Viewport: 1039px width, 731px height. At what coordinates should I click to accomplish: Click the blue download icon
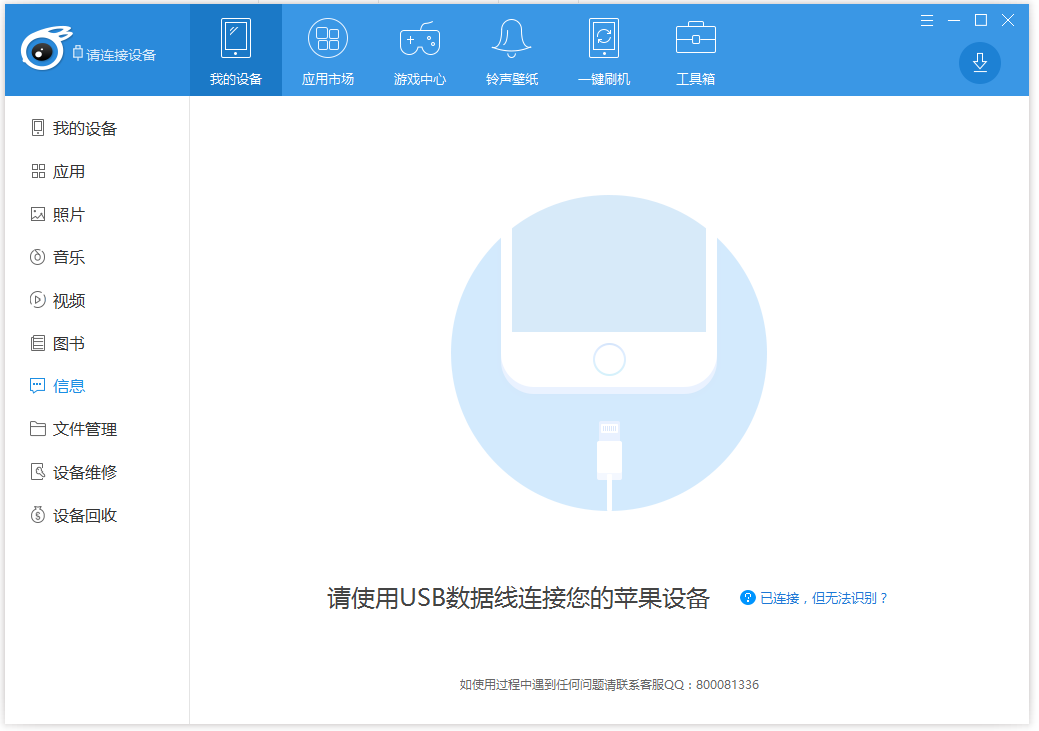point(980,62)
